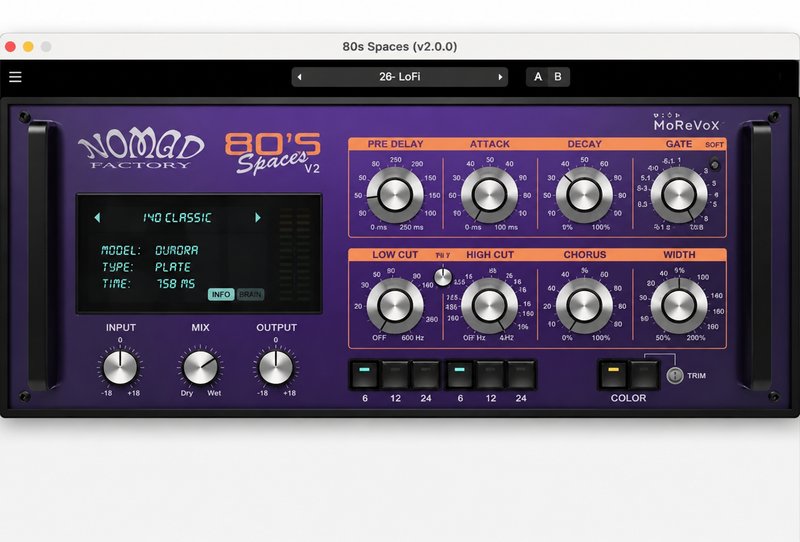
Task: Select the B comparison slot
Action: coord(558,77)
